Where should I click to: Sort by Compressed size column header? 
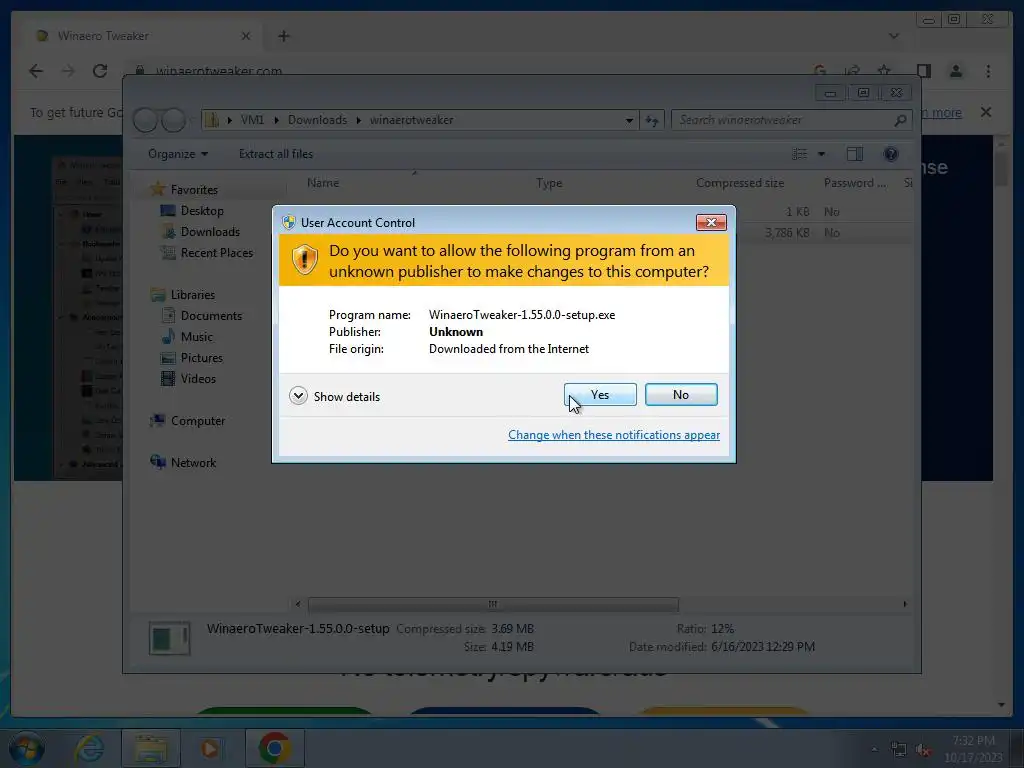[740, 184]
